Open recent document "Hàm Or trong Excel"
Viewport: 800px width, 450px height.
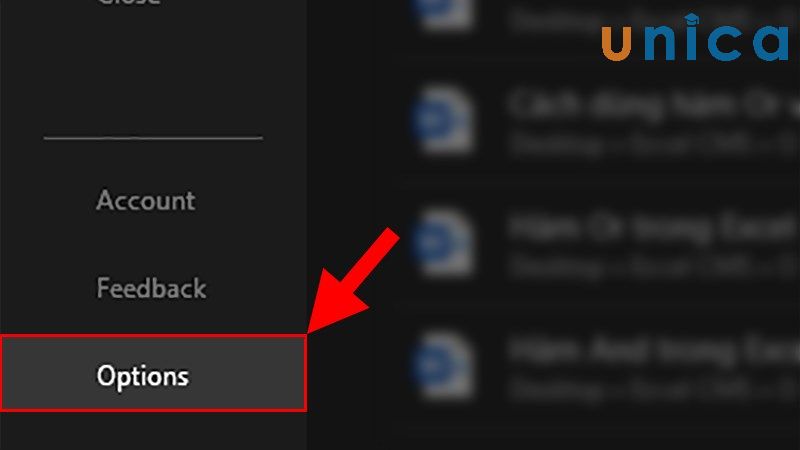(x=653, y=228)
